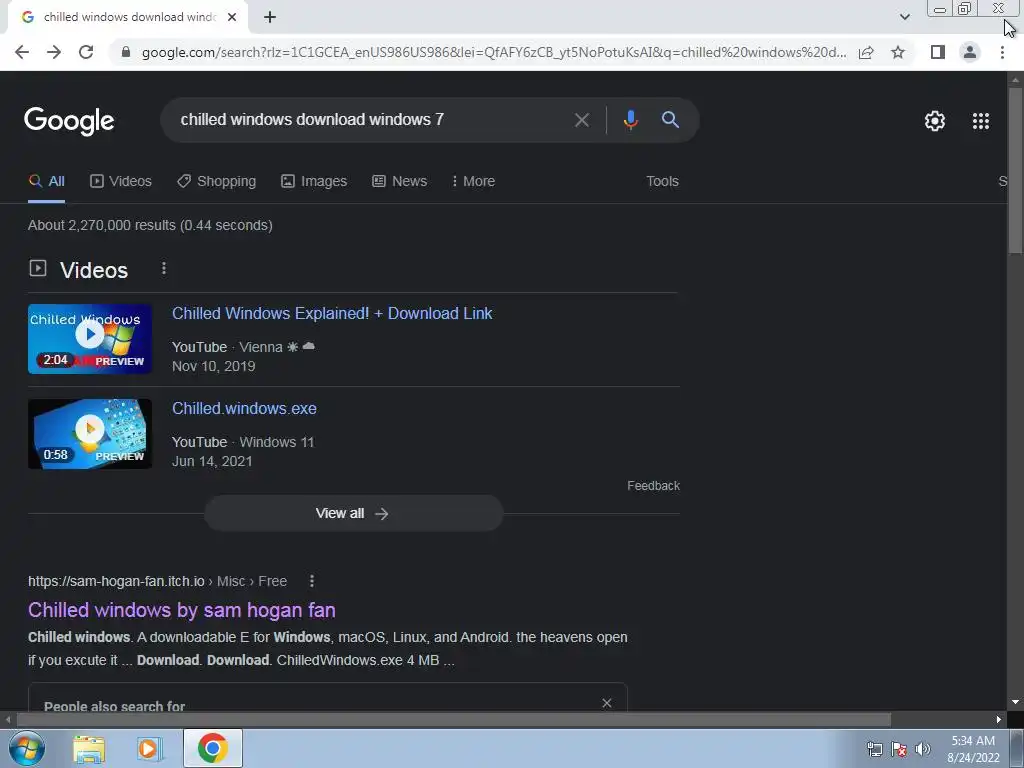Image resolution: width=1024 pixels, height=768 pixels.
Task: Switch to the News tab
Action: [x=400, y=182]
